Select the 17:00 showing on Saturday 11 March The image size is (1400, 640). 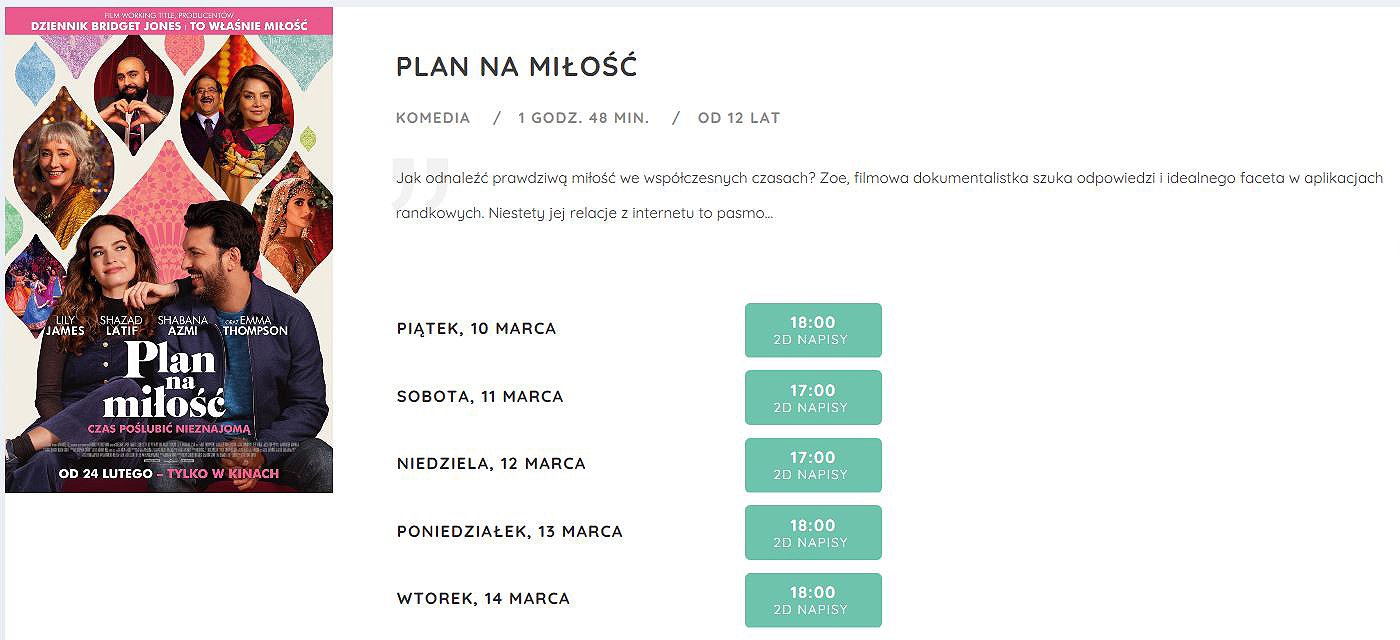click(x=813, y=397)
